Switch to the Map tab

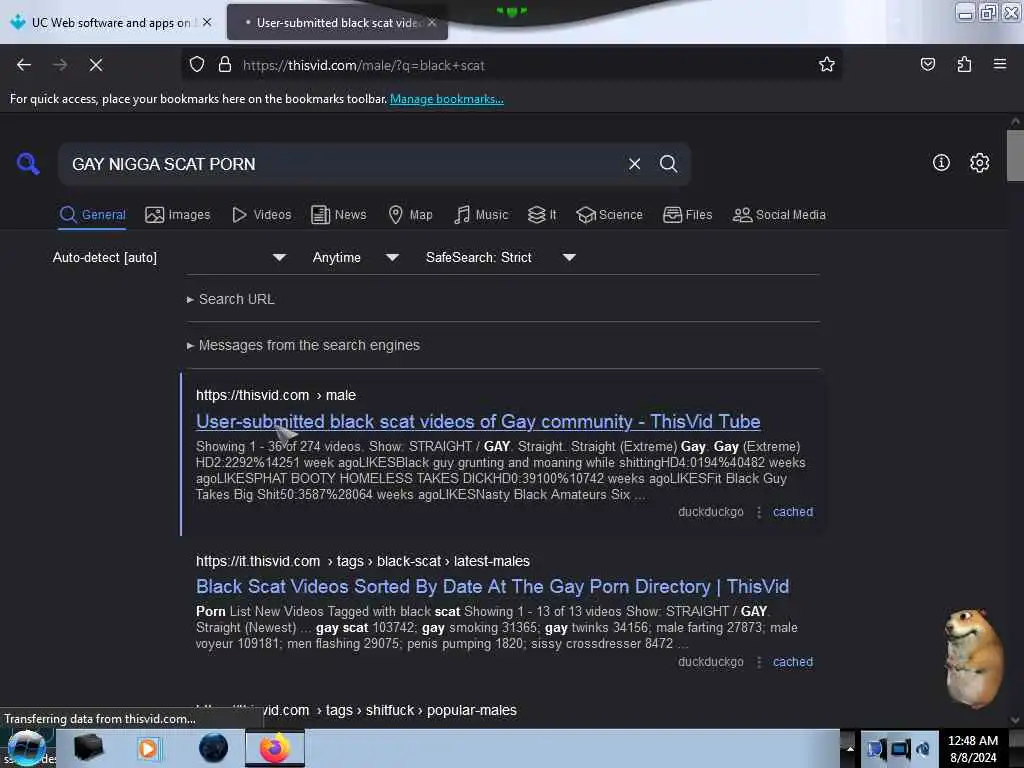point(411,215)
